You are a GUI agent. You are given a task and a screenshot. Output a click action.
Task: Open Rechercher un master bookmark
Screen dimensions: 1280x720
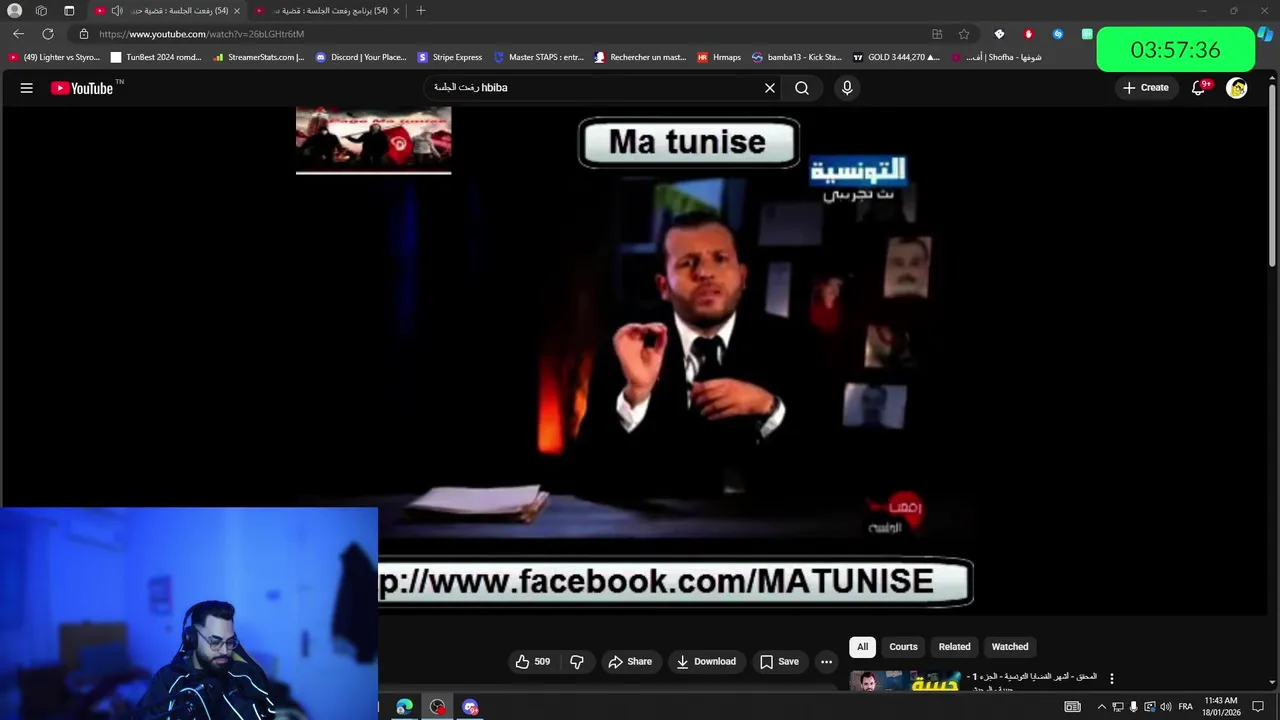tap(641, 57)
